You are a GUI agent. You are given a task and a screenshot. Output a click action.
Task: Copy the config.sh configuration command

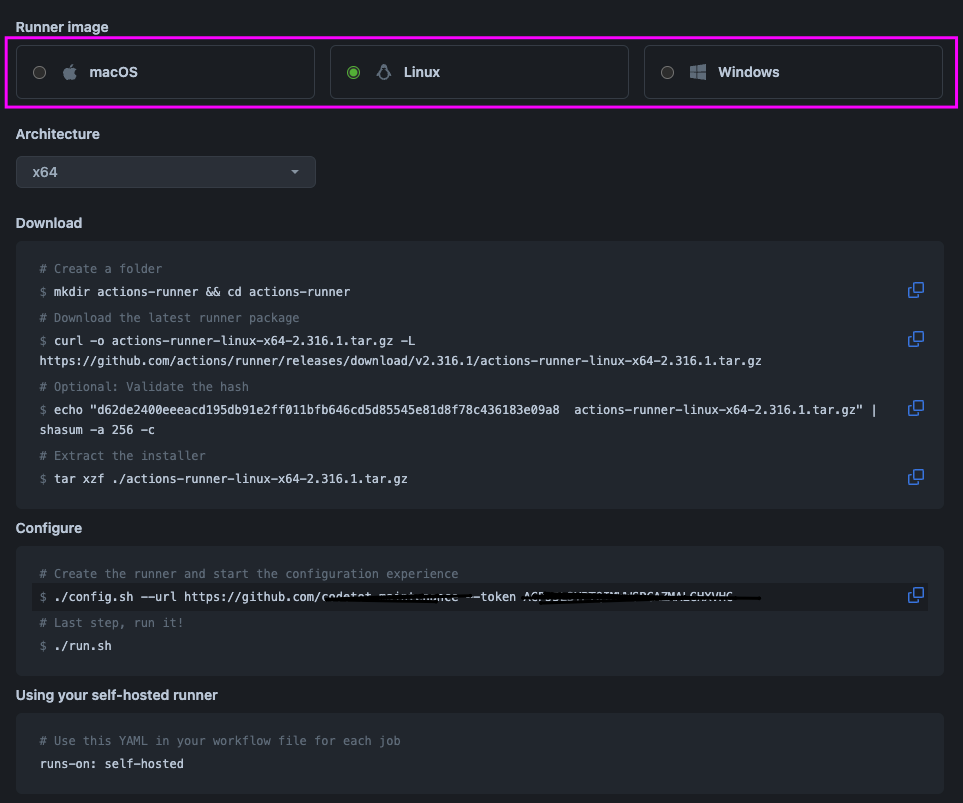coord(915,595)
